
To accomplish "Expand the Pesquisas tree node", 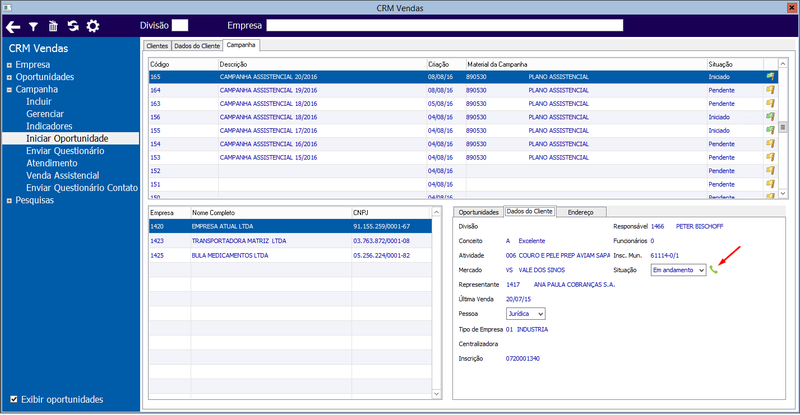I will click(9, 201).
